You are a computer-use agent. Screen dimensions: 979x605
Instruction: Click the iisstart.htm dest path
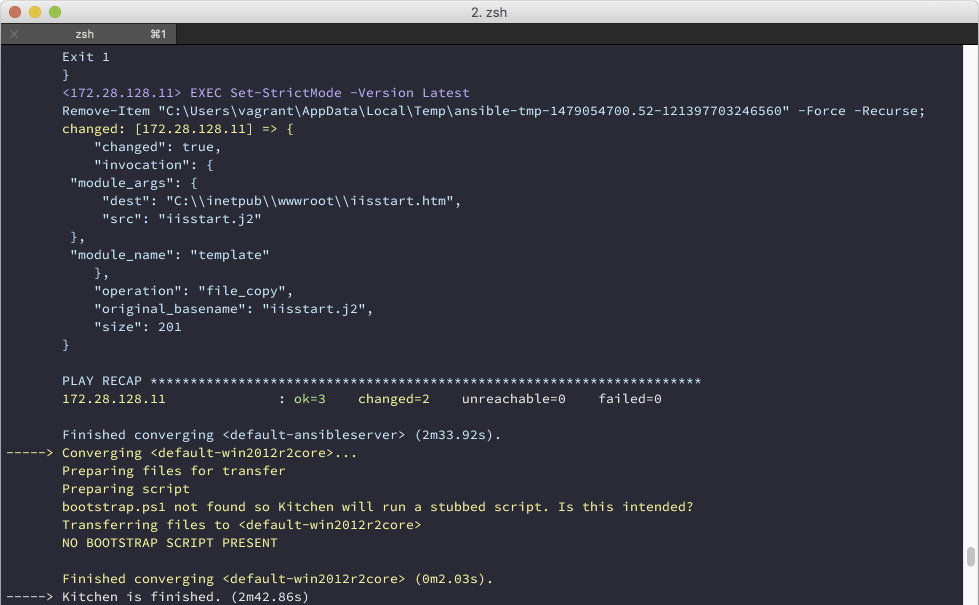click(x=312, y=201)
